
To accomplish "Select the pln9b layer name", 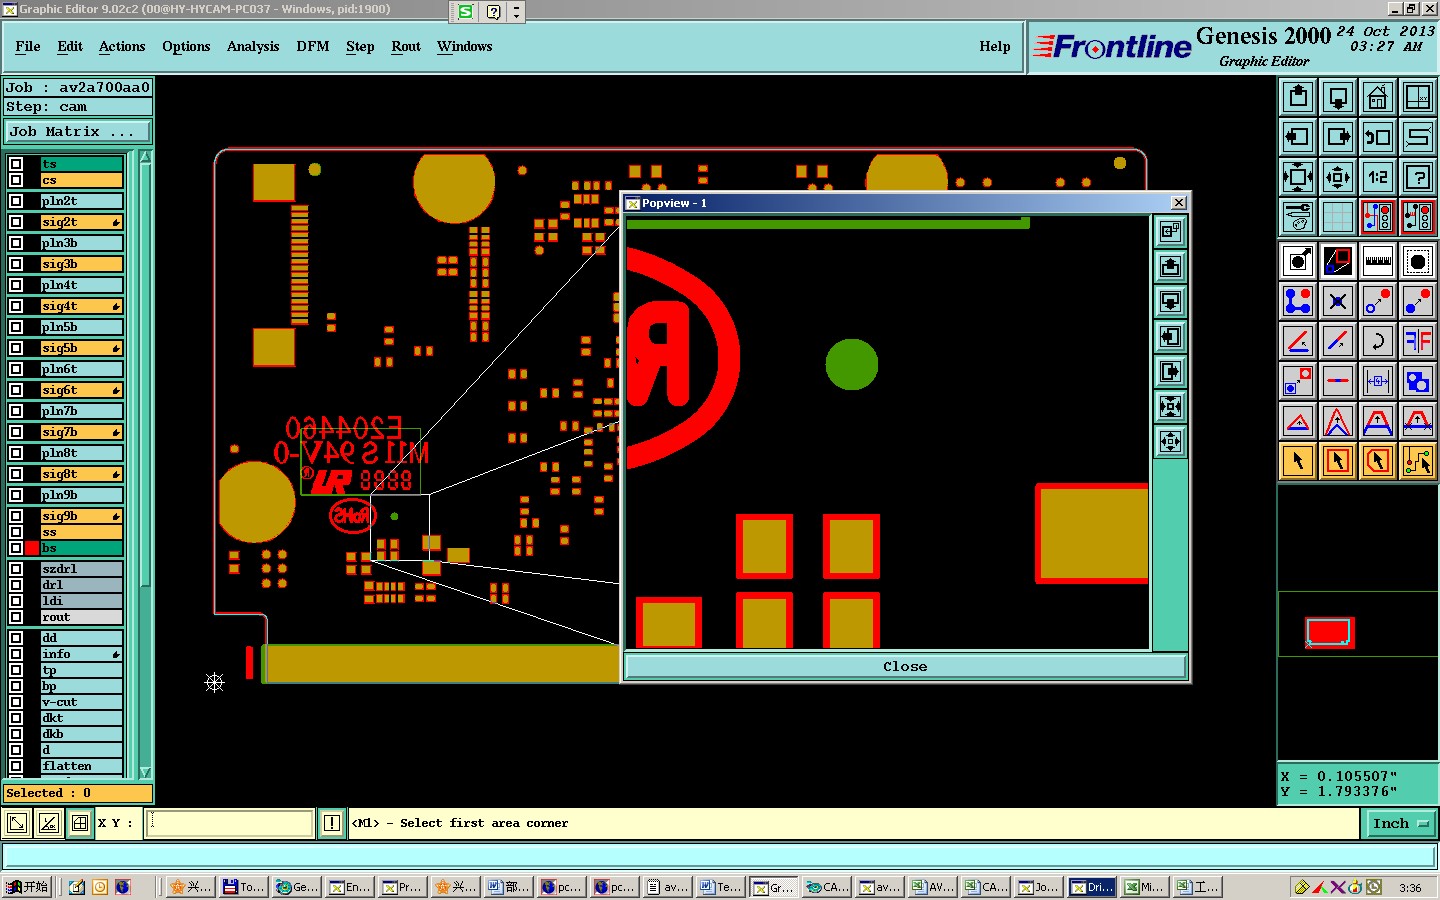I will [81, 495].
